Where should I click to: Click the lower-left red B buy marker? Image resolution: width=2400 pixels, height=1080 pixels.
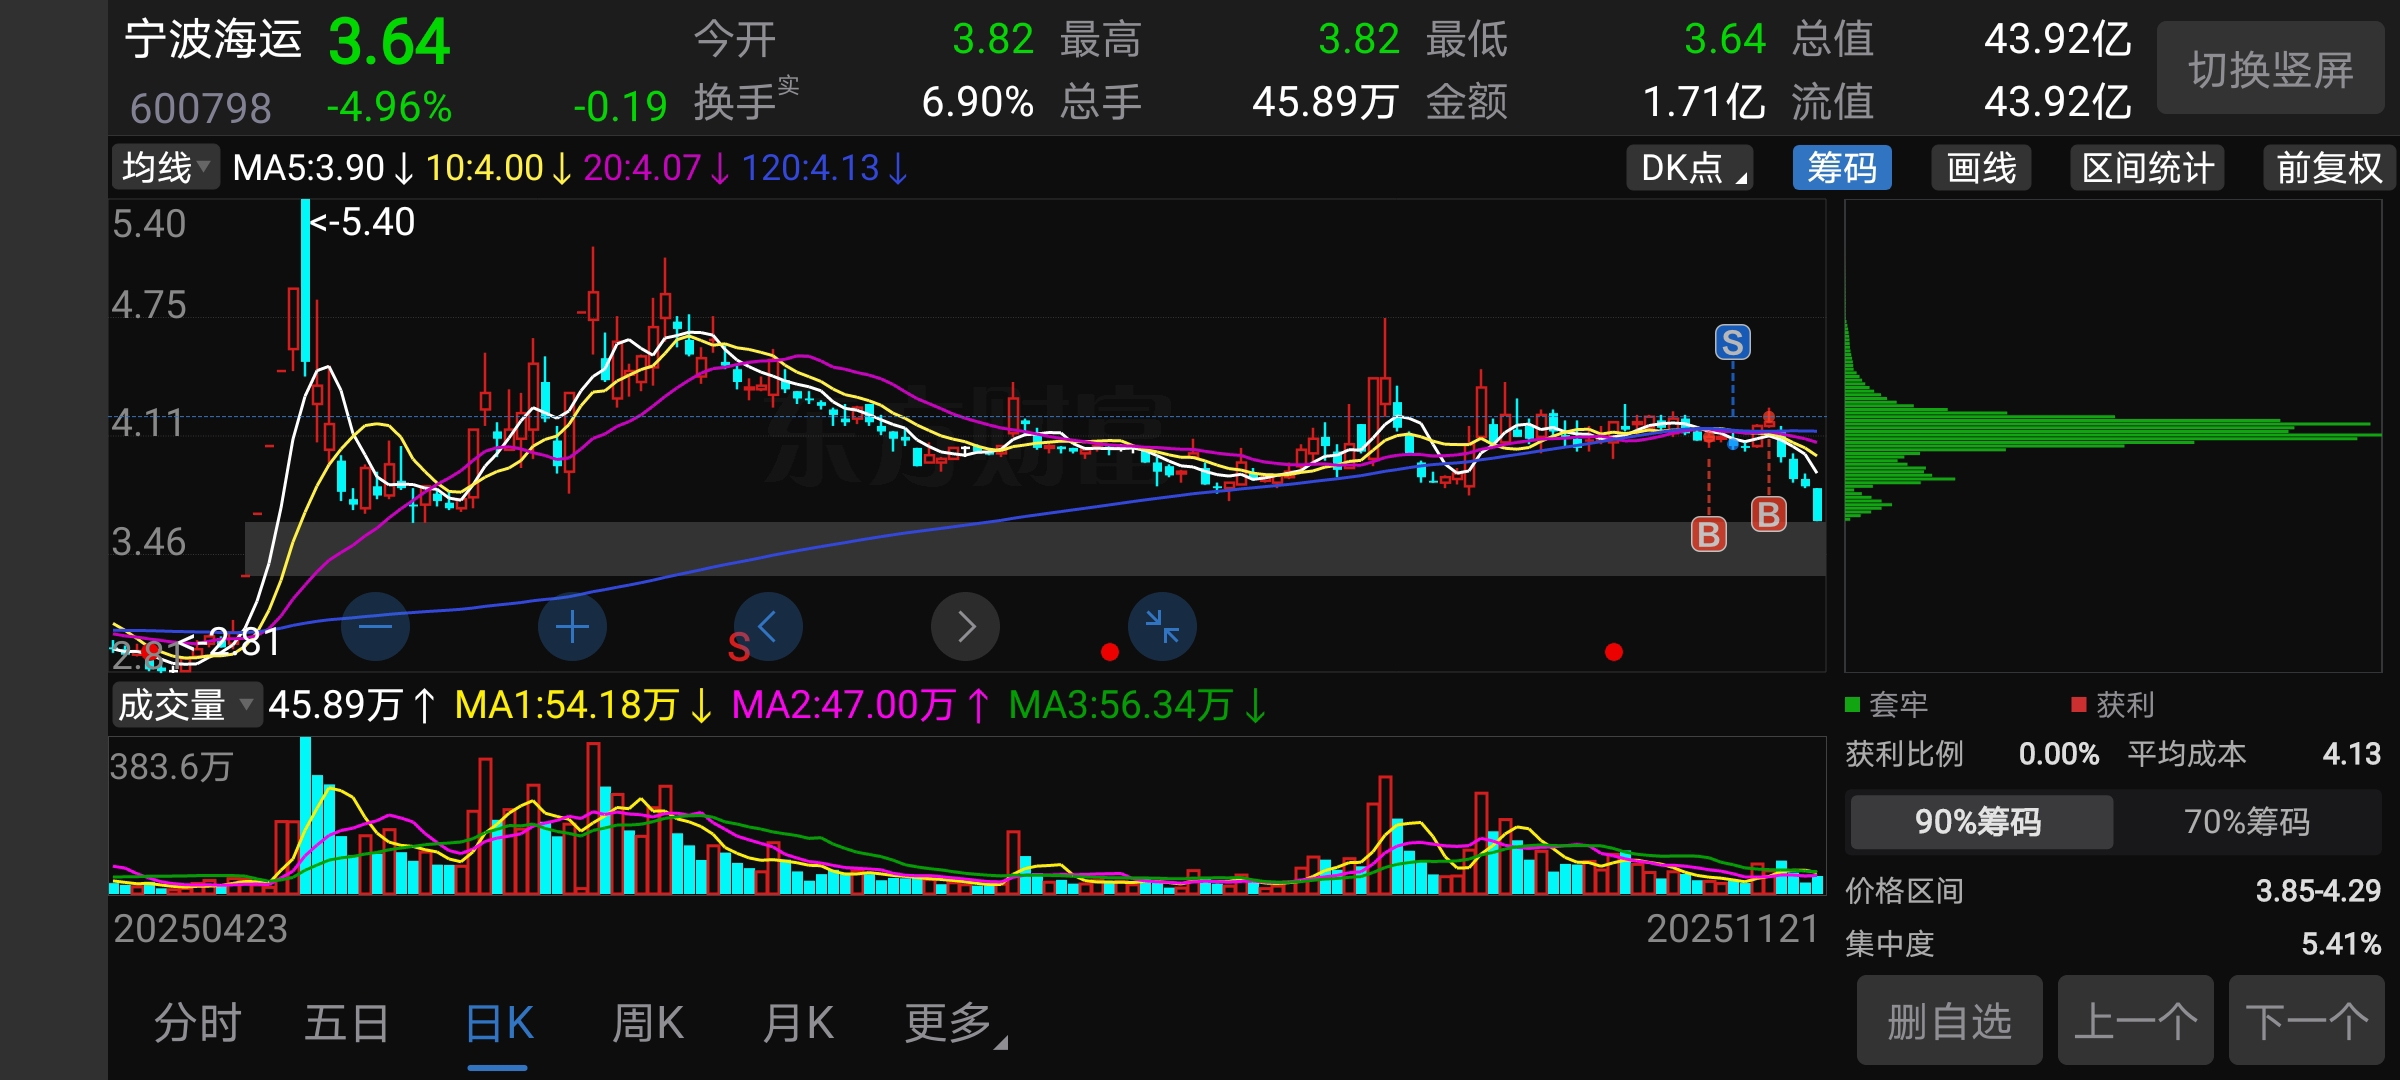click(x=1708, y=535)
